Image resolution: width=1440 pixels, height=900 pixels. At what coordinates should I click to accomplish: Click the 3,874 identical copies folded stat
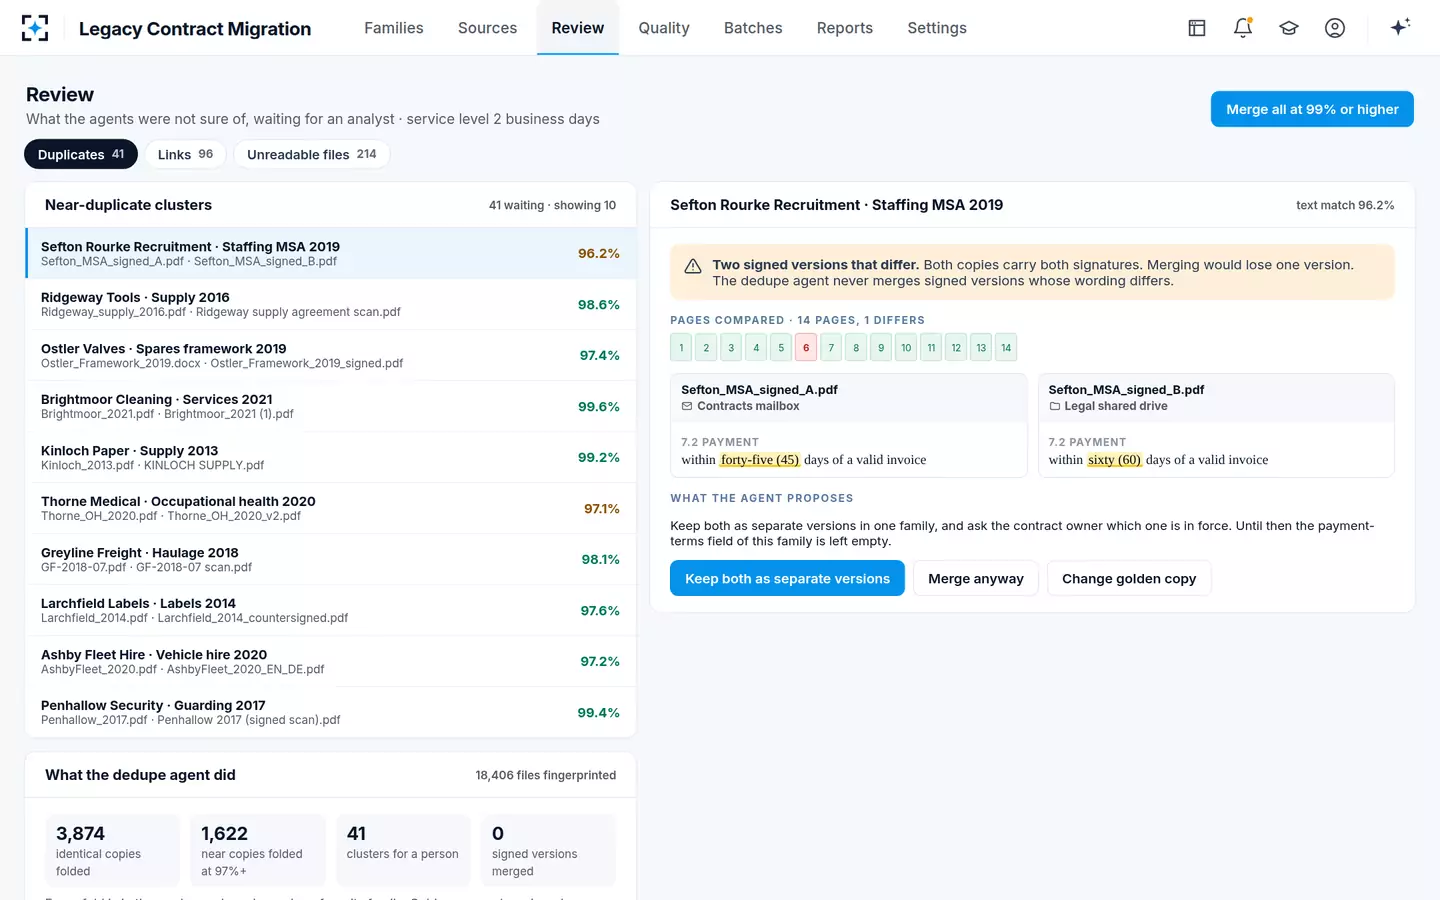tap(113, 850)
